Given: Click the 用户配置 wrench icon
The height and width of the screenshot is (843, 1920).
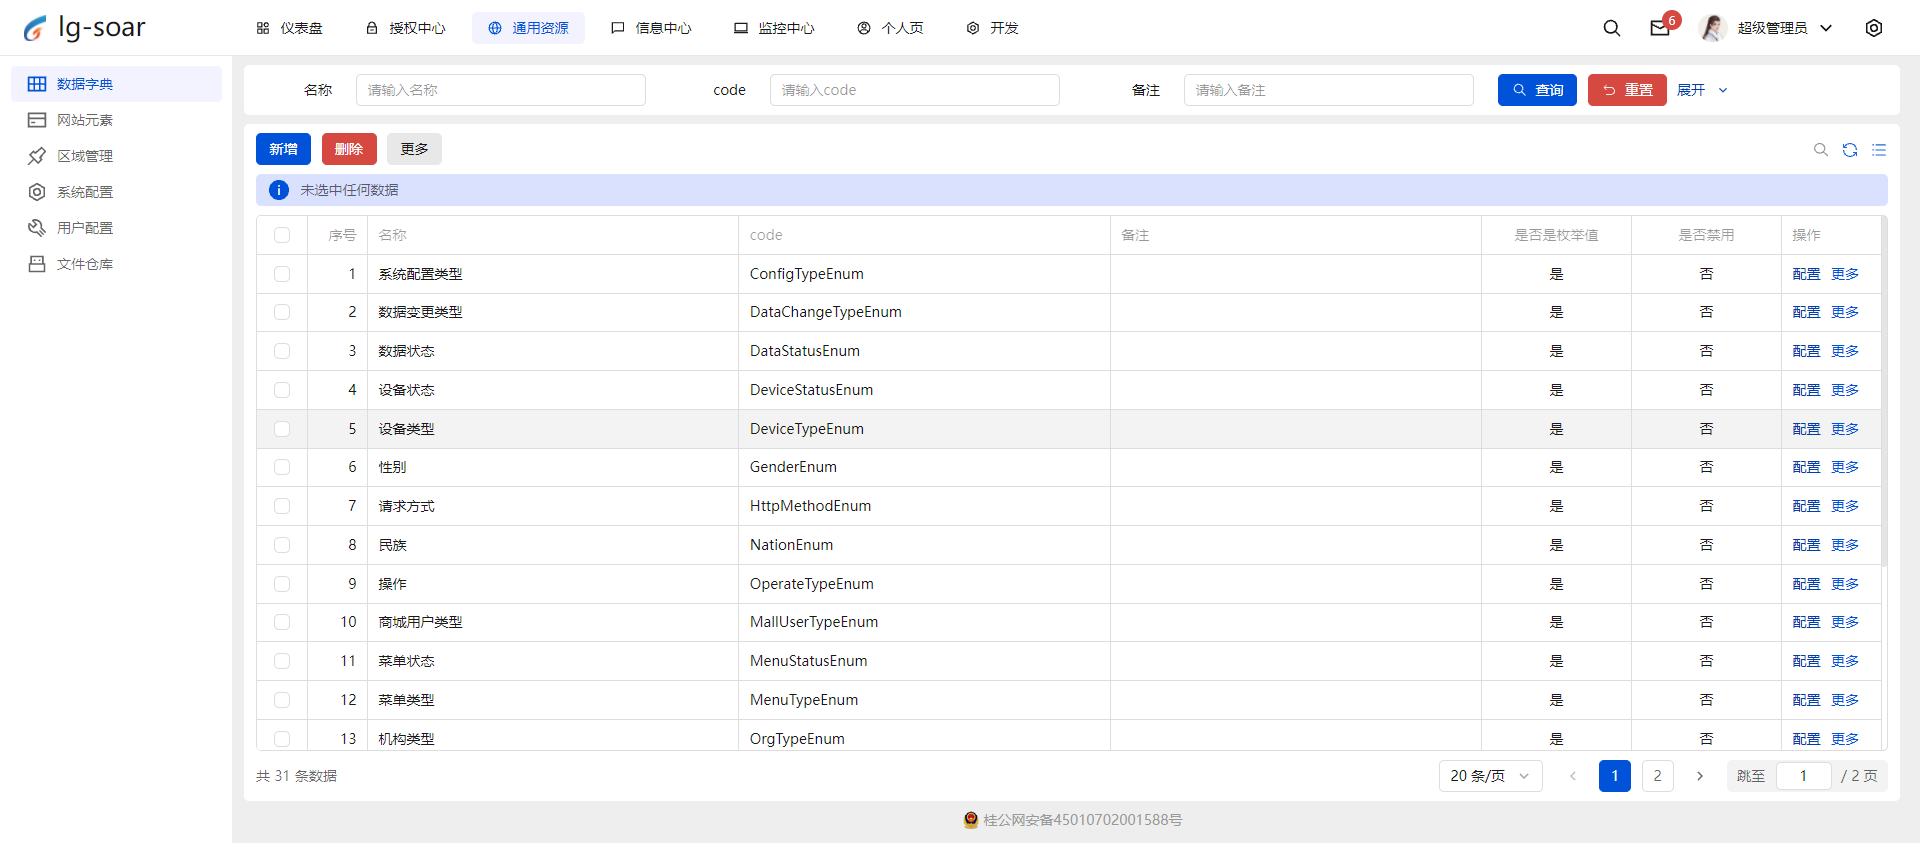Looking at the screenshot, I should [x=37, y=228].
